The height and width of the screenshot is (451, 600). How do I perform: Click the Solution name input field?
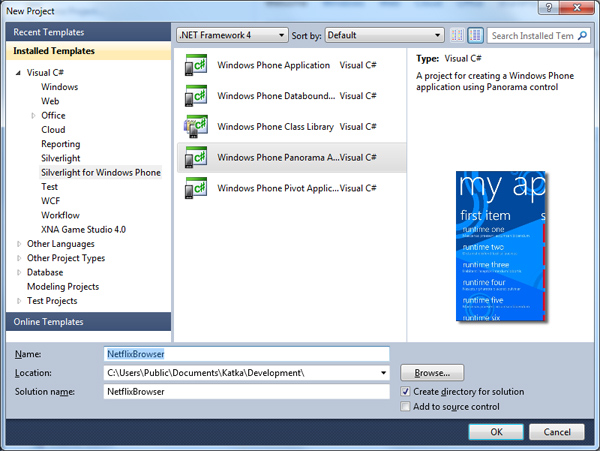coord(246,391)
